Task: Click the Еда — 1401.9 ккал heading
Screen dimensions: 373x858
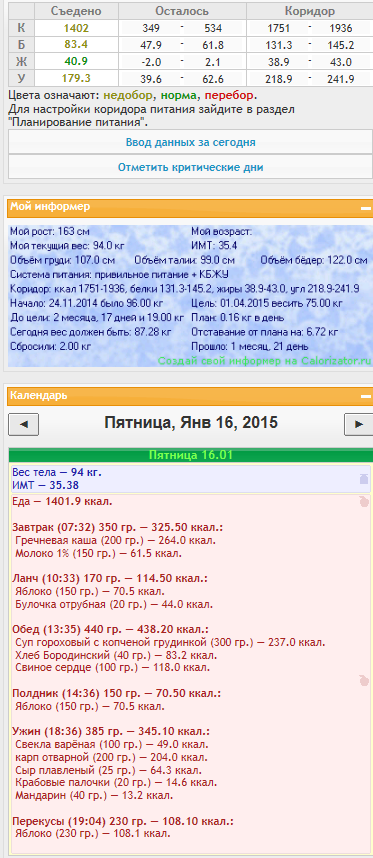Action: pyautogui.click(x=62, y=501)
